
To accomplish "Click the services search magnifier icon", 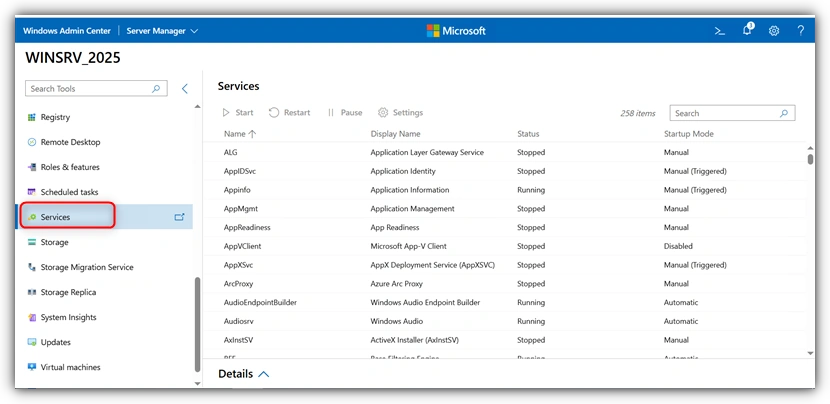I will click(784, 113).
